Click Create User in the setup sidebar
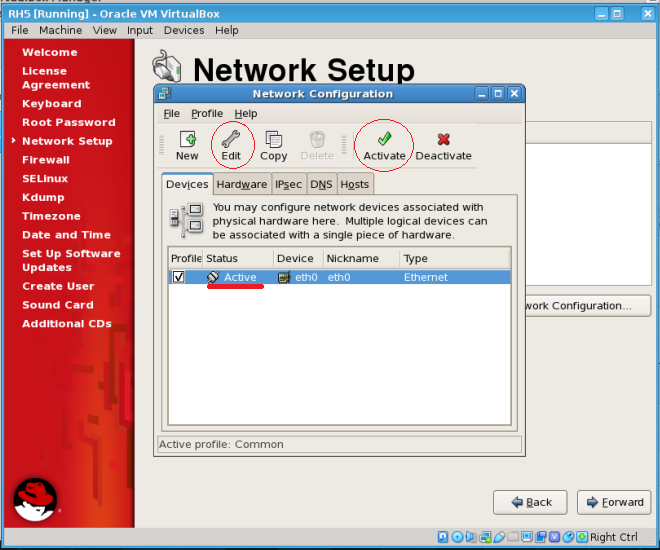660x550 pixels. tap(58, 286)
